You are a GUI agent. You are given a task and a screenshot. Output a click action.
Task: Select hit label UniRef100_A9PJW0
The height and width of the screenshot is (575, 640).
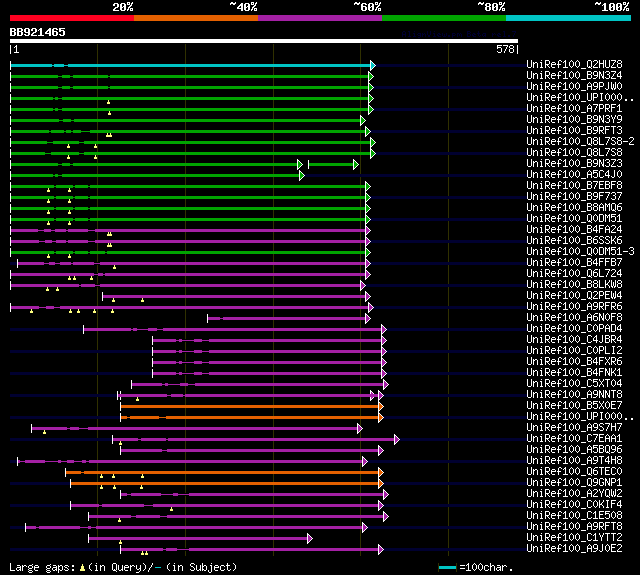point(574,87)
